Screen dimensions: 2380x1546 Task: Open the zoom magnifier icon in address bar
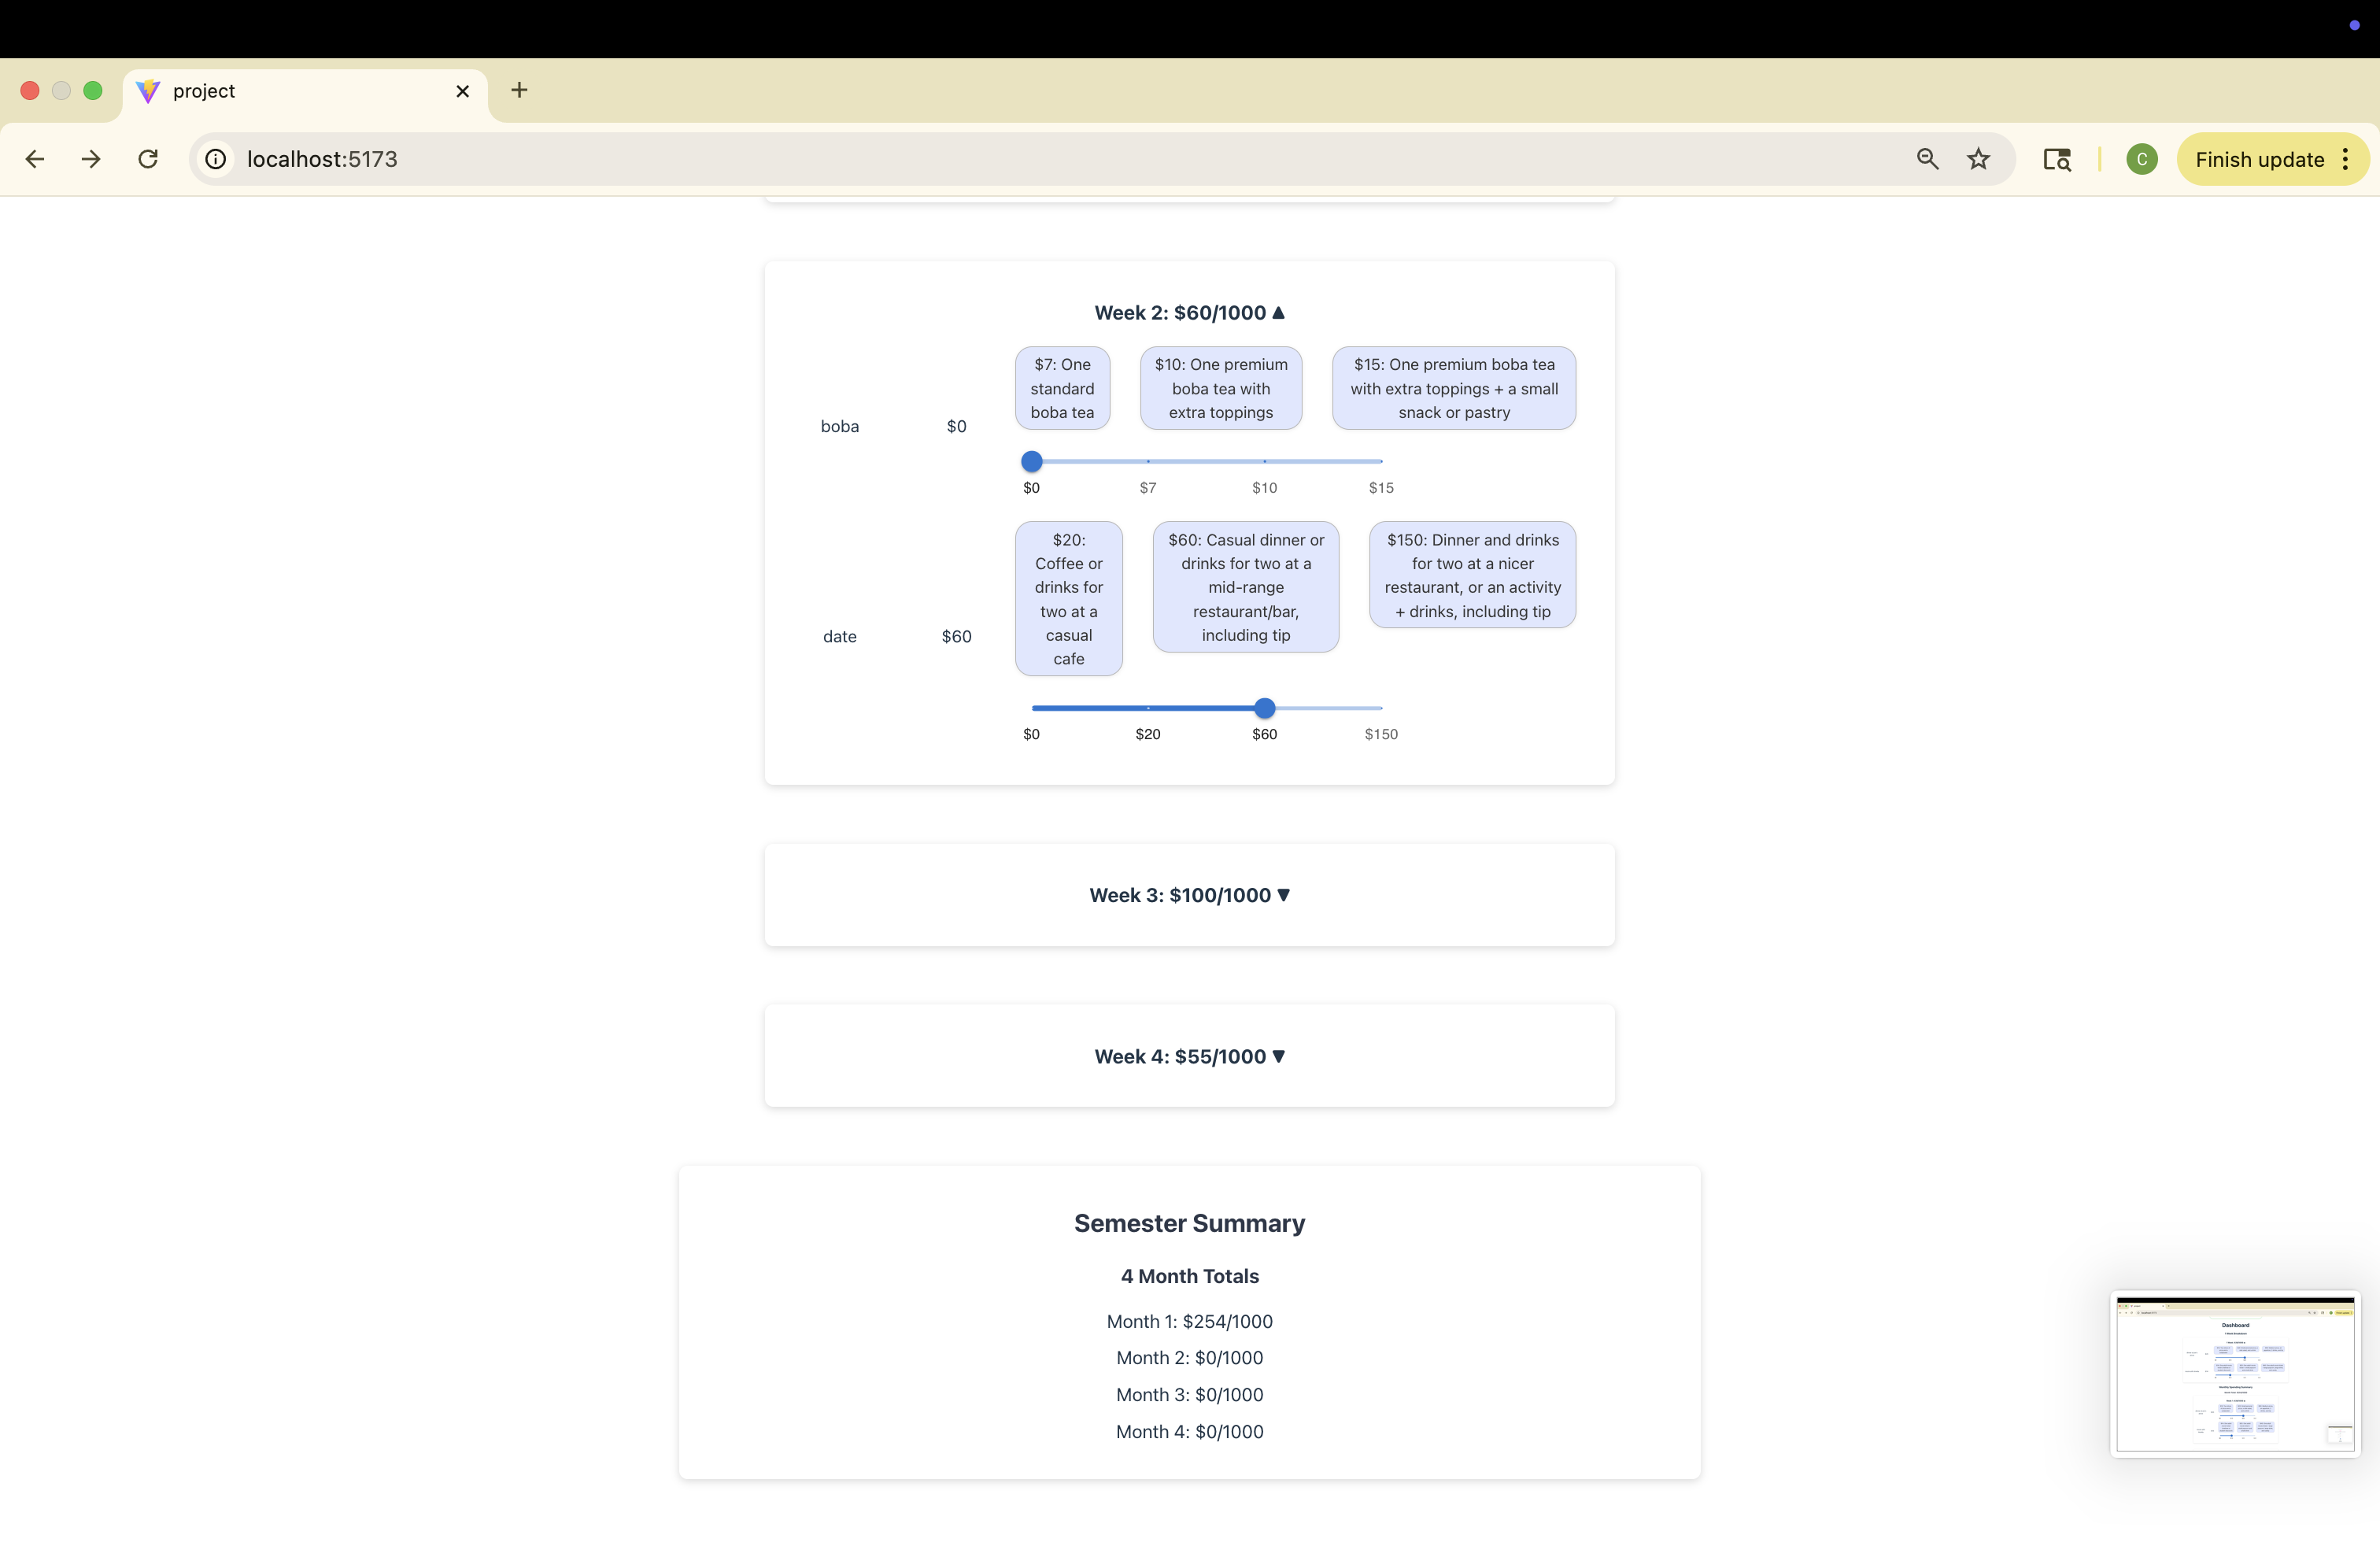click(1927, 159)
